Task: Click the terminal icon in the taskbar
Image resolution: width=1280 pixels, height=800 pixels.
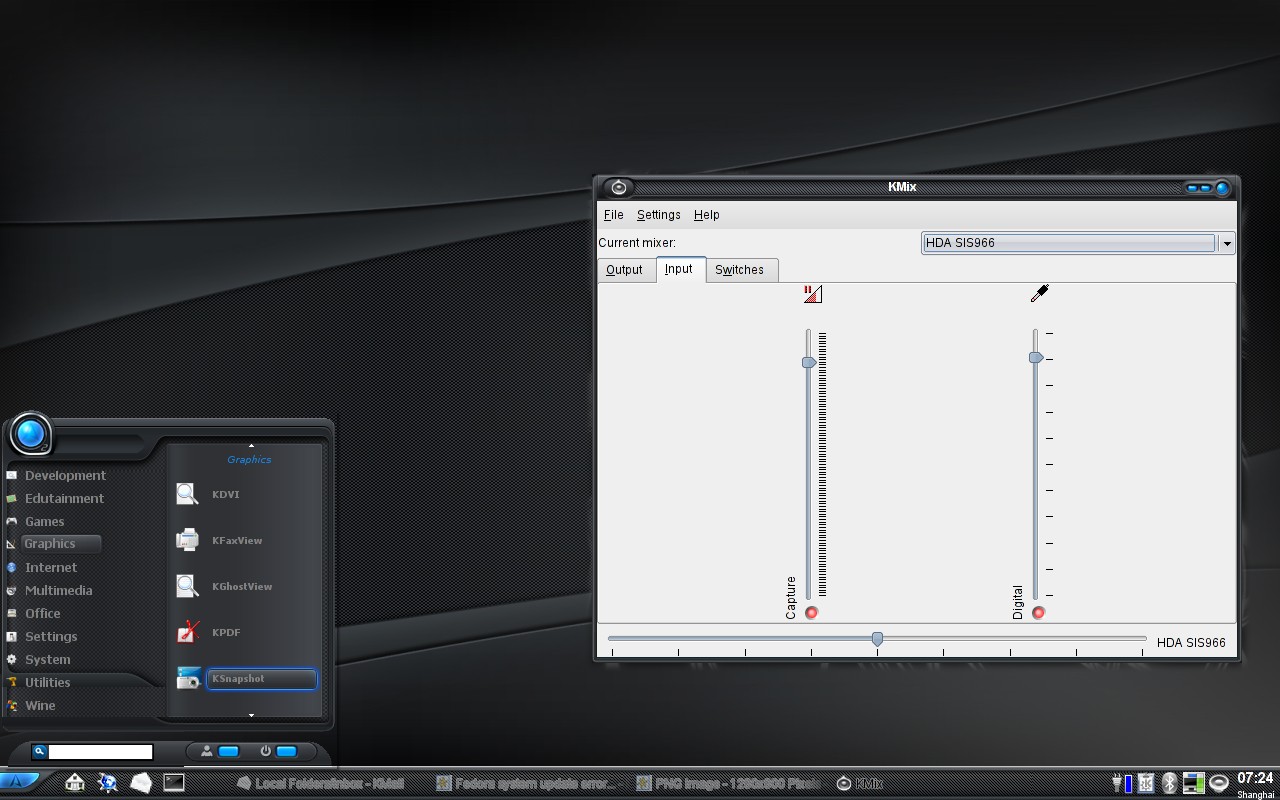Action: [174, 782]
